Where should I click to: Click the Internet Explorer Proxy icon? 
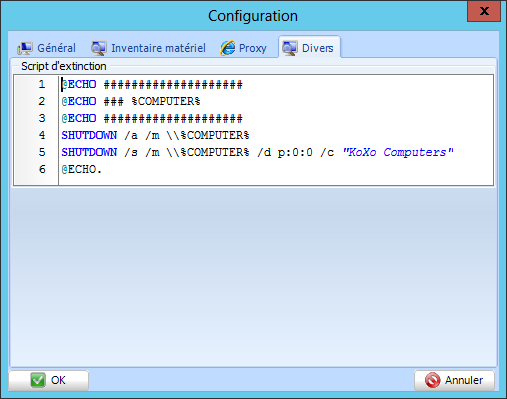[x=228, y=48]
